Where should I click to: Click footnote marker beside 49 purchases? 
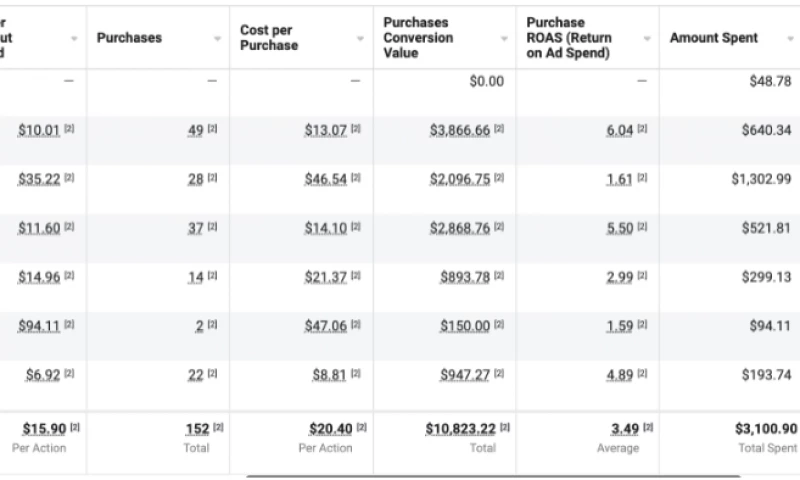coord(211,131)
